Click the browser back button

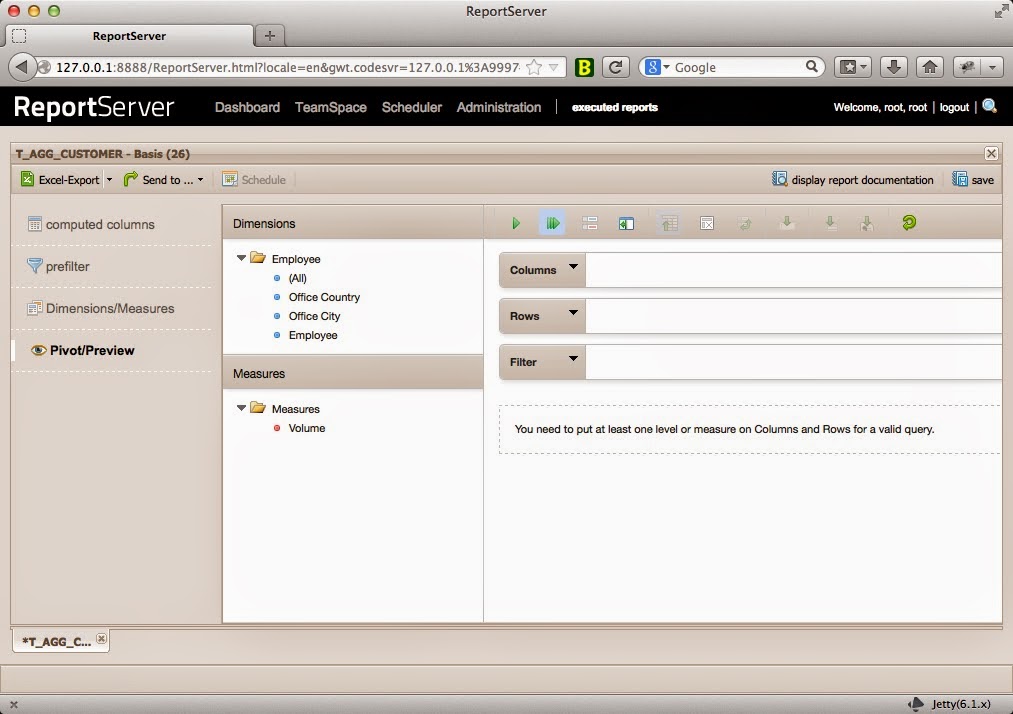[22, 67]
